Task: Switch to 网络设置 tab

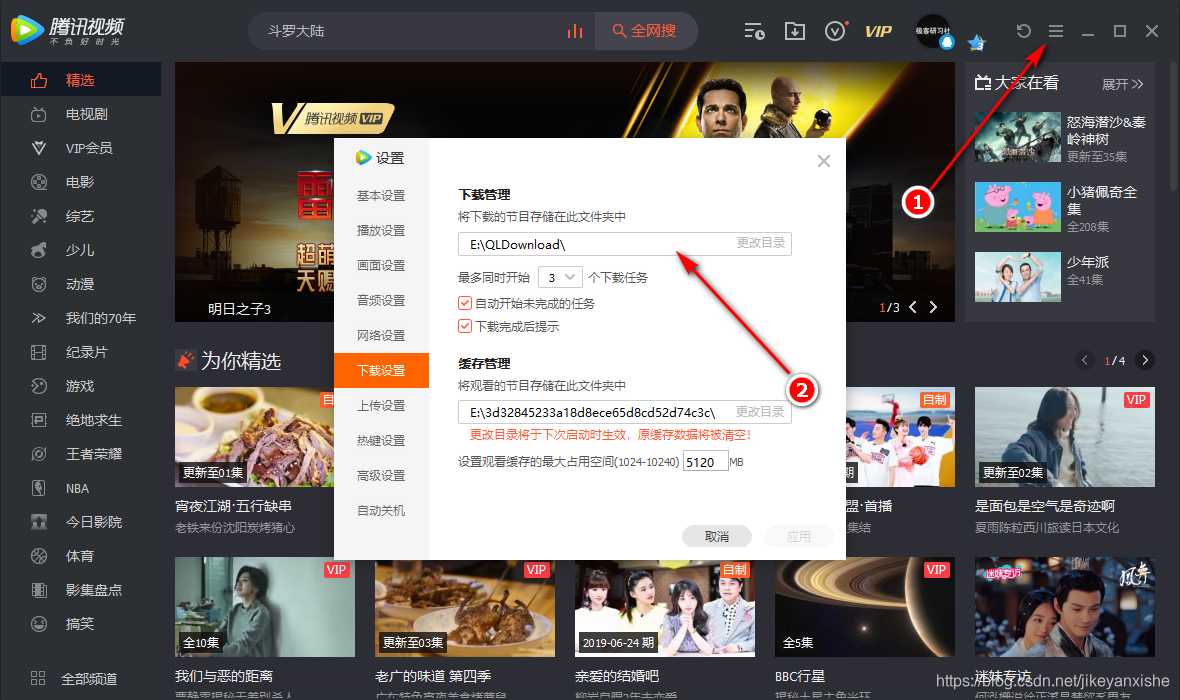Action: tap(381, 336)
